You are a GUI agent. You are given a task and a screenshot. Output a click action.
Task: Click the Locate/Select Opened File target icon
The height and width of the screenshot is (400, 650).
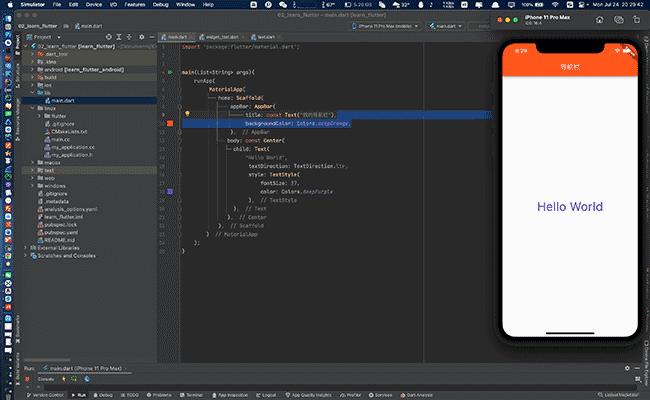click(109, 37)
